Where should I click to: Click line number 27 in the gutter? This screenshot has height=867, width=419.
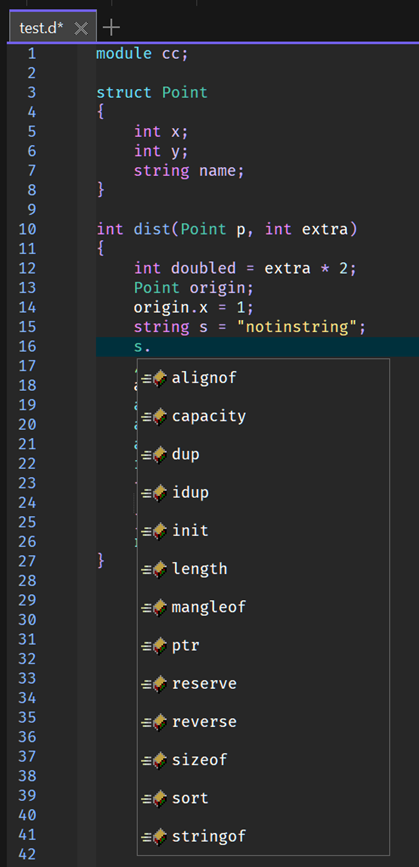[x=27, y=561]
